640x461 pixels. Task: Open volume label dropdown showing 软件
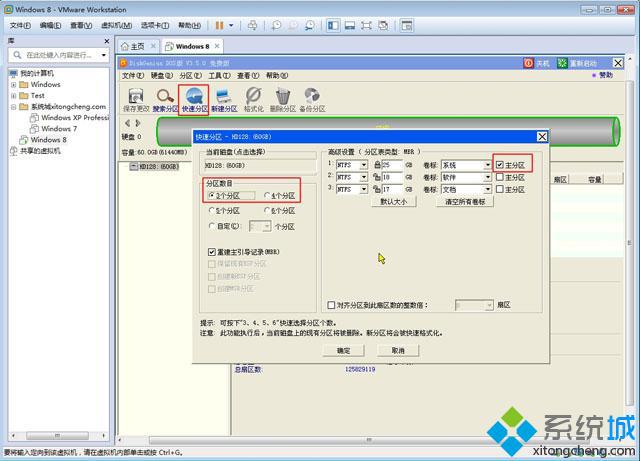[487, 178]
